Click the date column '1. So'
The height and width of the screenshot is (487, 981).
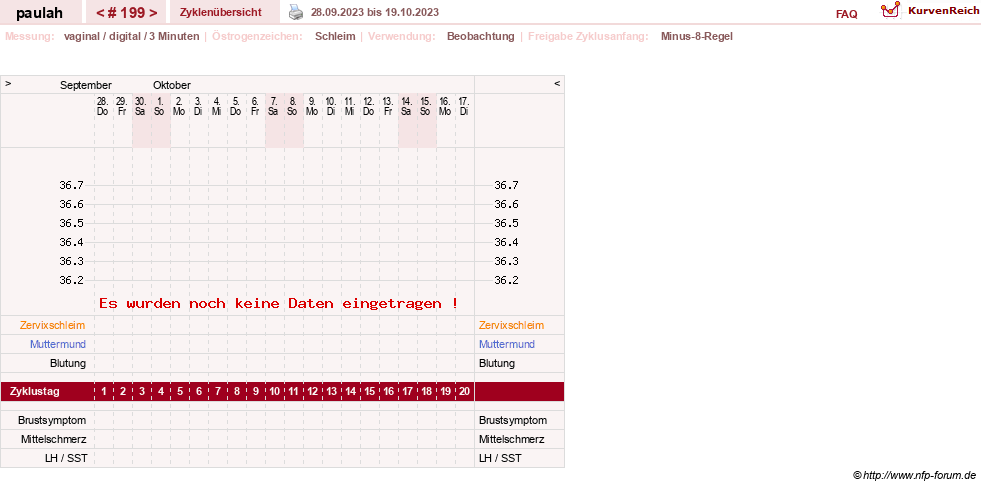160,106
